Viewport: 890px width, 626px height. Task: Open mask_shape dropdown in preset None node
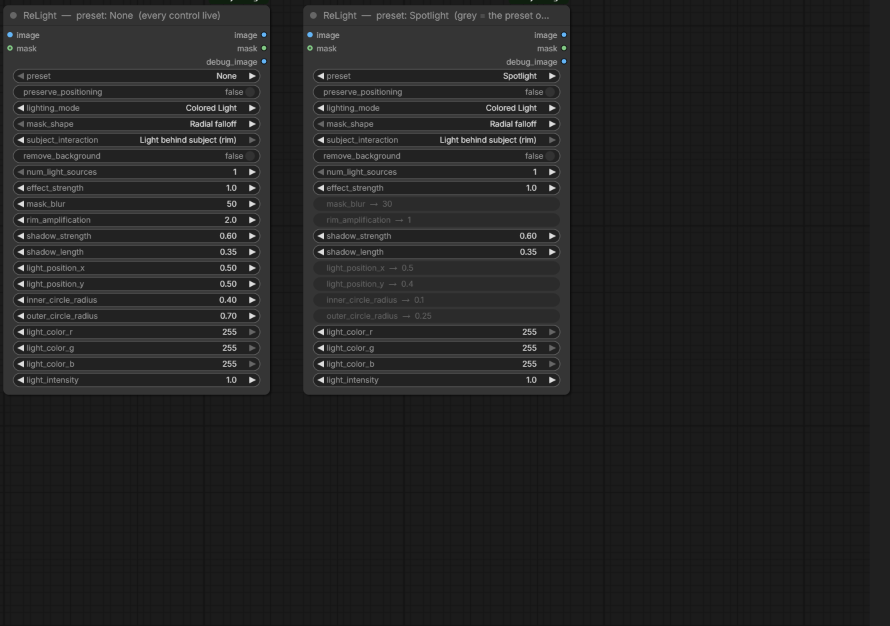coord(136,124)
